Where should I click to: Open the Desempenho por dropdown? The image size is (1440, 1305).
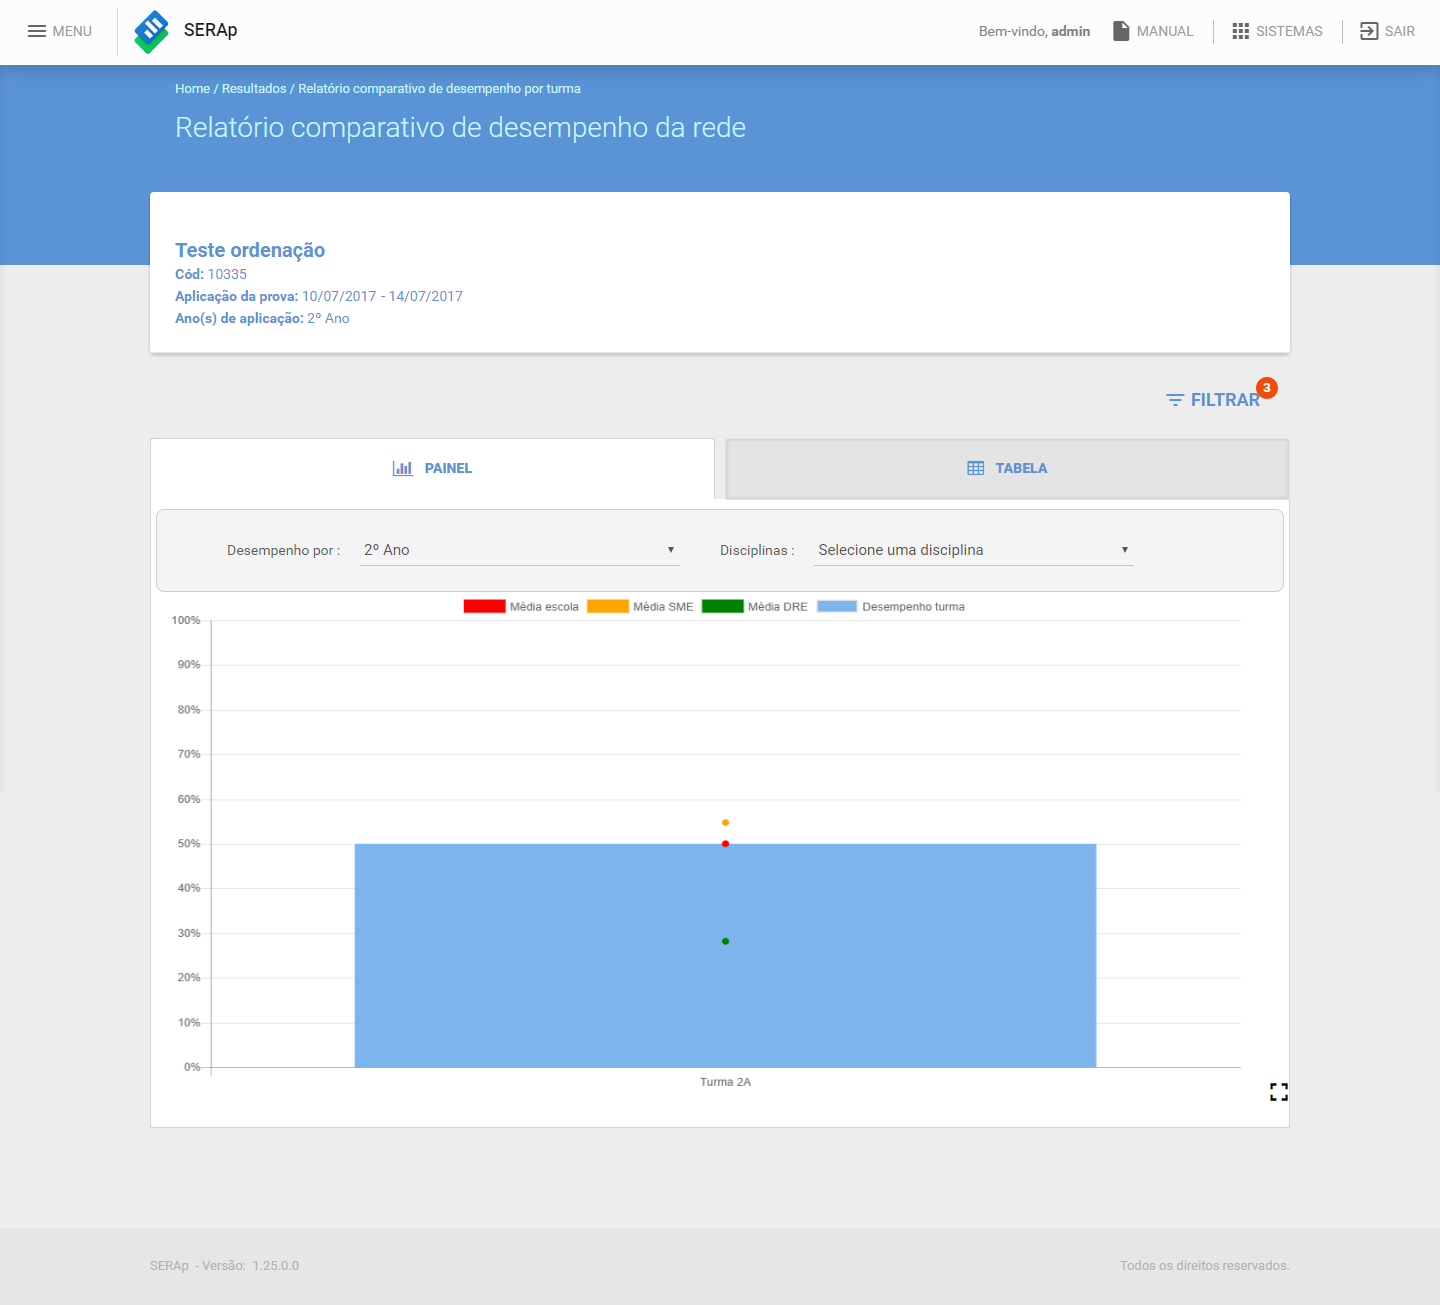pyautogui.click(x=520, y=550)
